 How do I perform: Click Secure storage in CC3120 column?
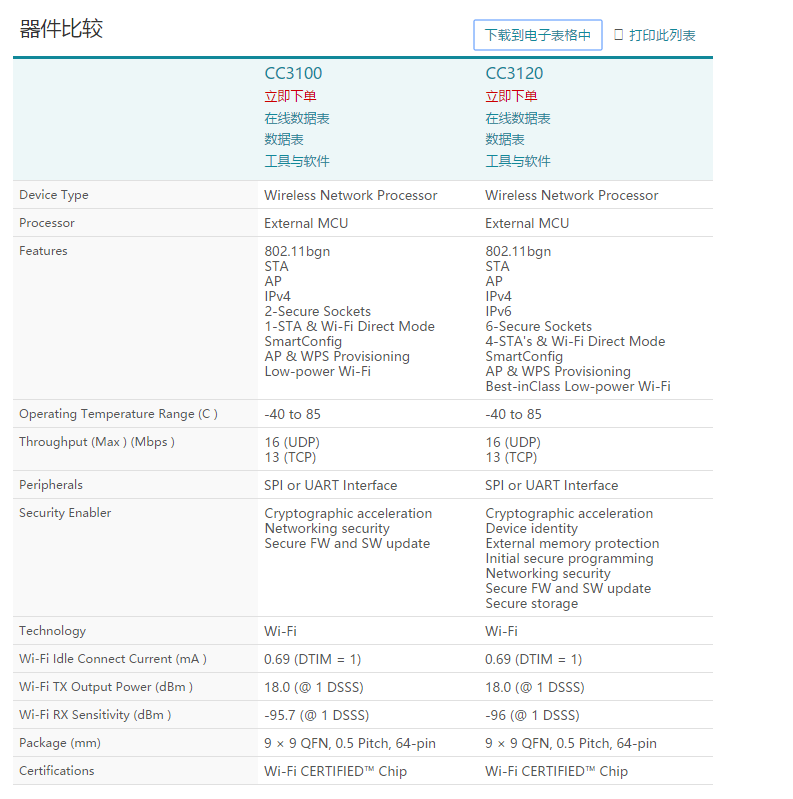532,603
